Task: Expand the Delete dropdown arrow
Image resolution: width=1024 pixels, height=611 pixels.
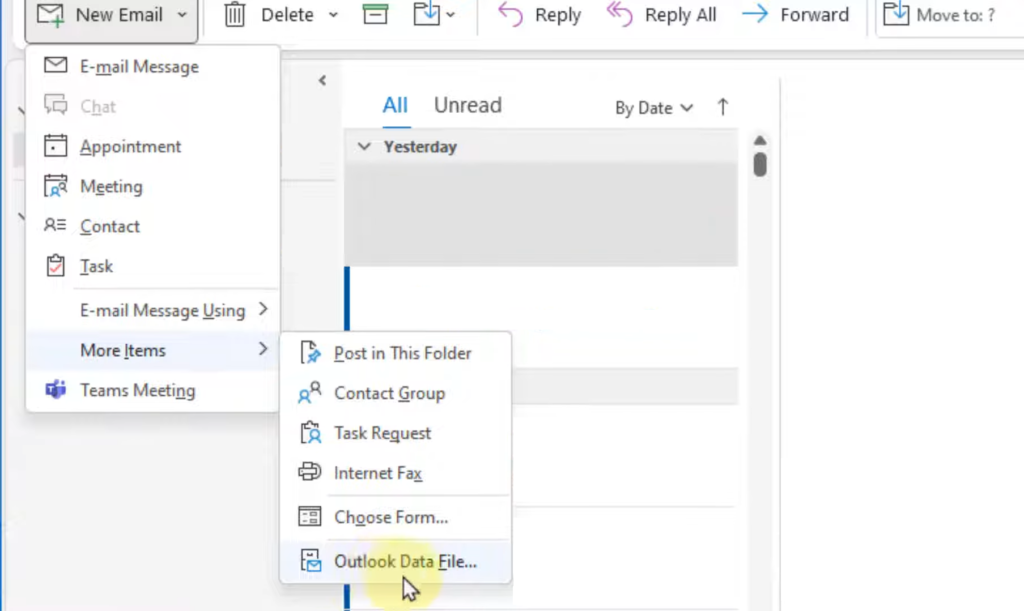Action: (x=333, y=15)
